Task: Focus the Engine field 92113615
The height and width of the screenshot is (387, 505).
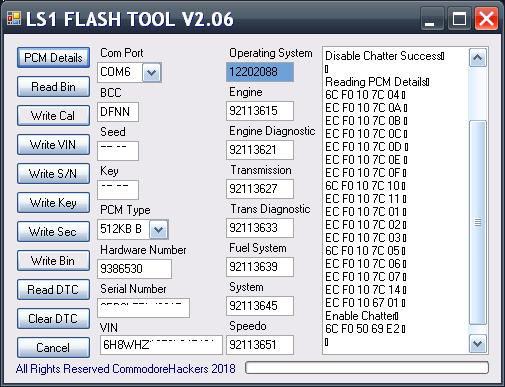Action: coord(260,111)
